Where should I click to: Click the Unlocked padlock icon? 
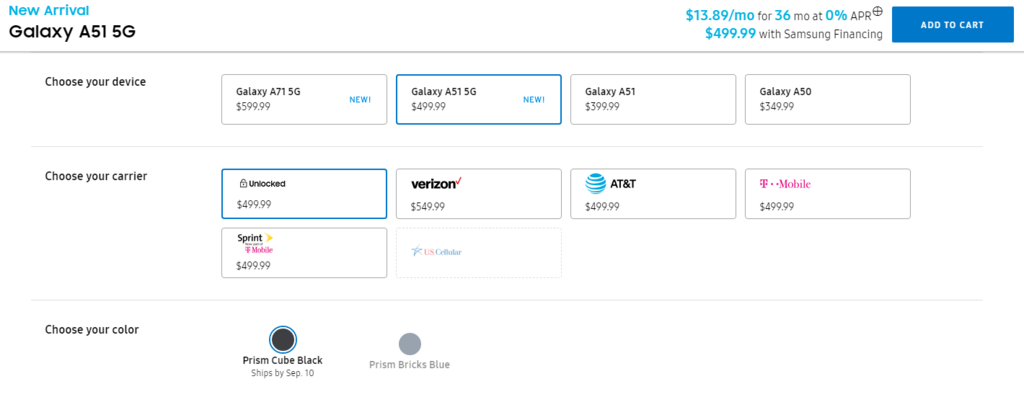tap(243, 183)
